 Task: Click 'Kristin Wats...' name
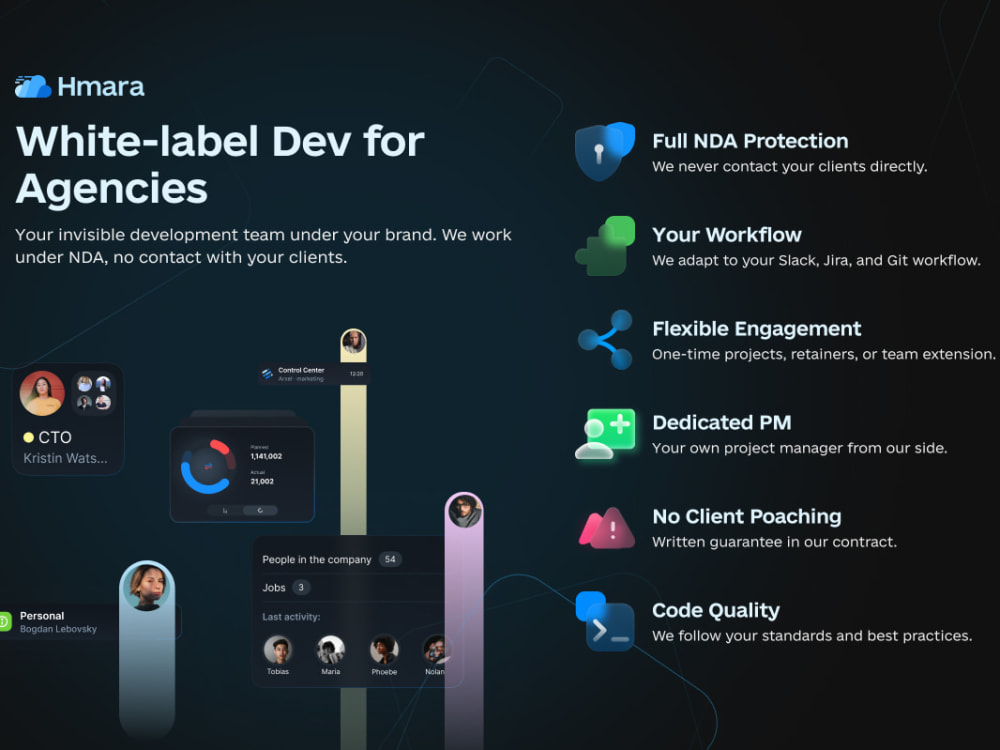65,458
